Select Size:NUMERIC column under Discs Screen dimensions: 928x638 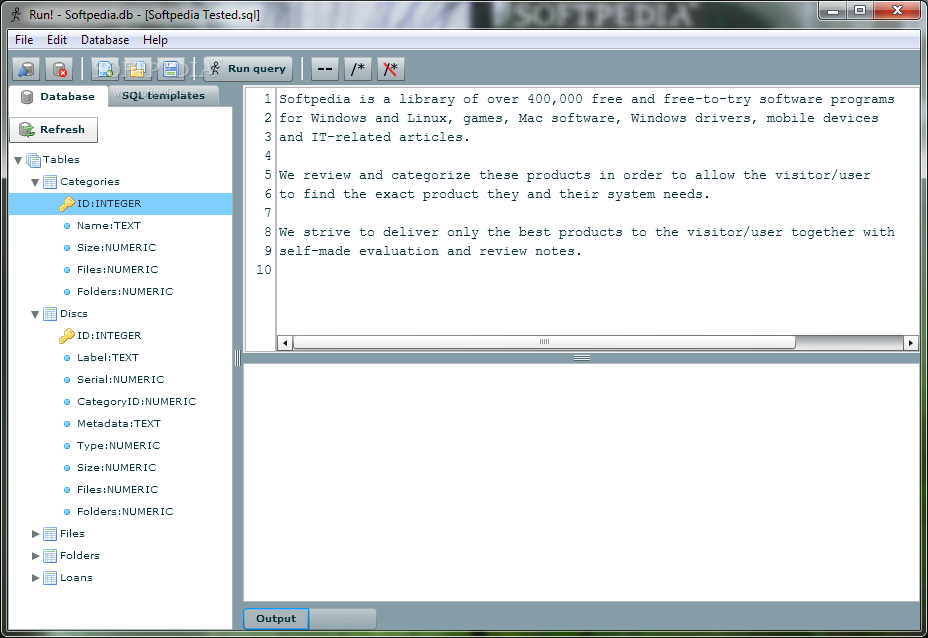[117, 468]
